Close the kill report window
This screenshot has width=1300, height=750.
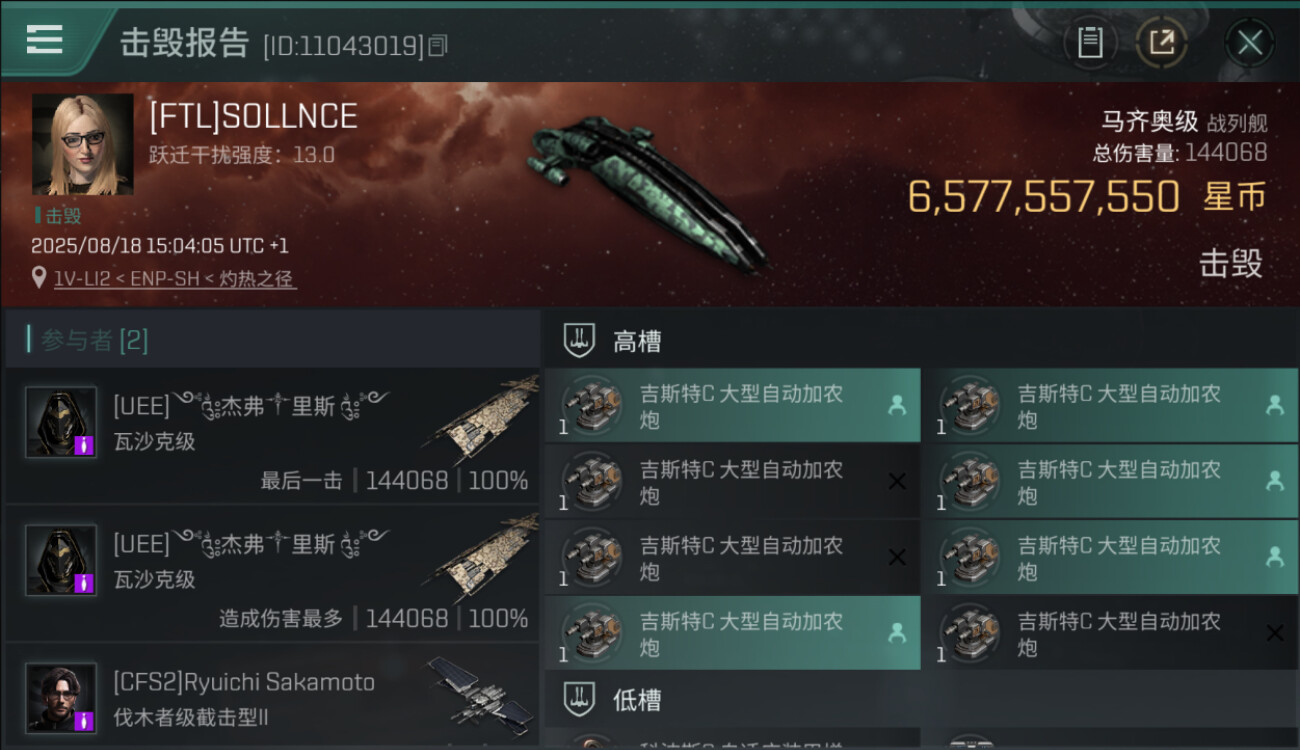pos(1250,42)
